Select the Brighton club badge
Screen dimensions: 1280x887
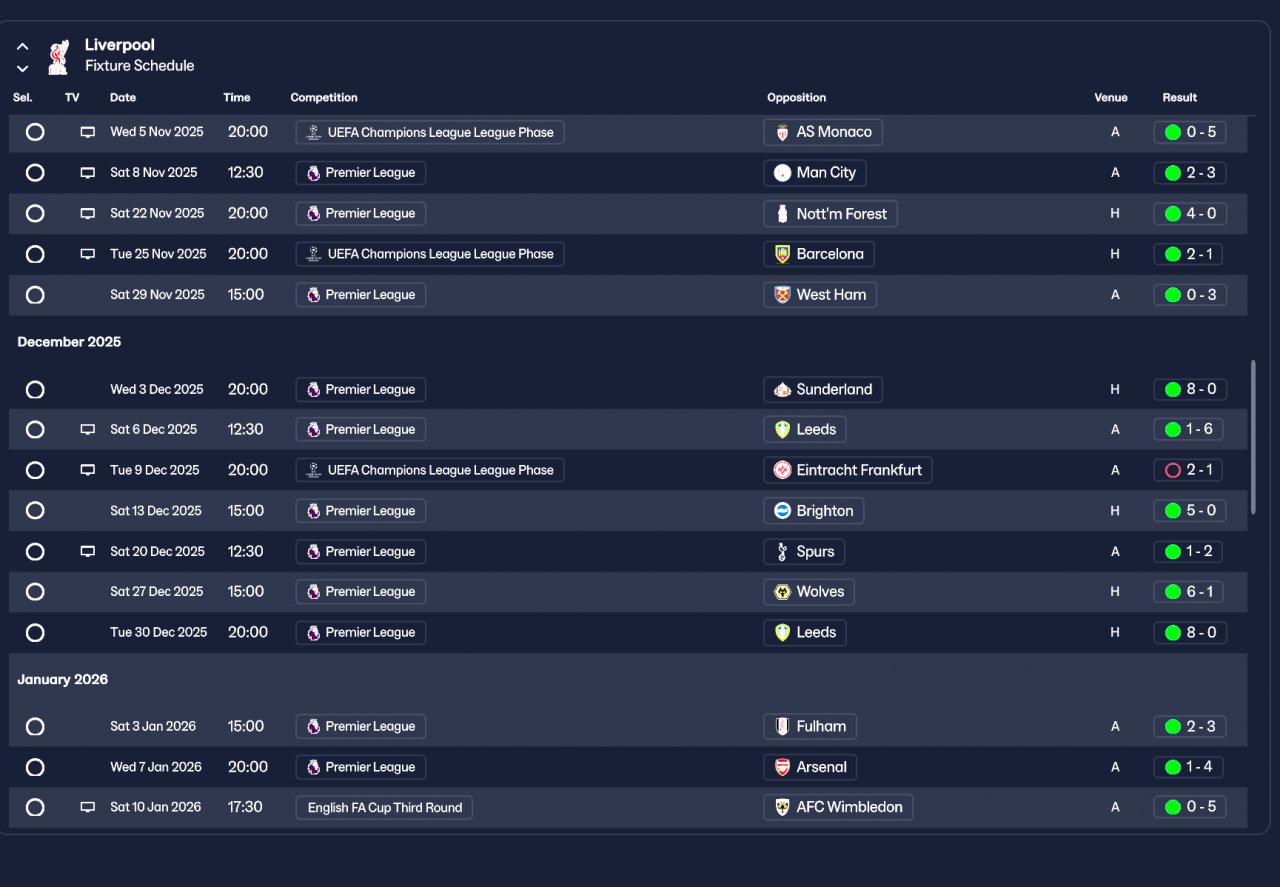point(782,511)
